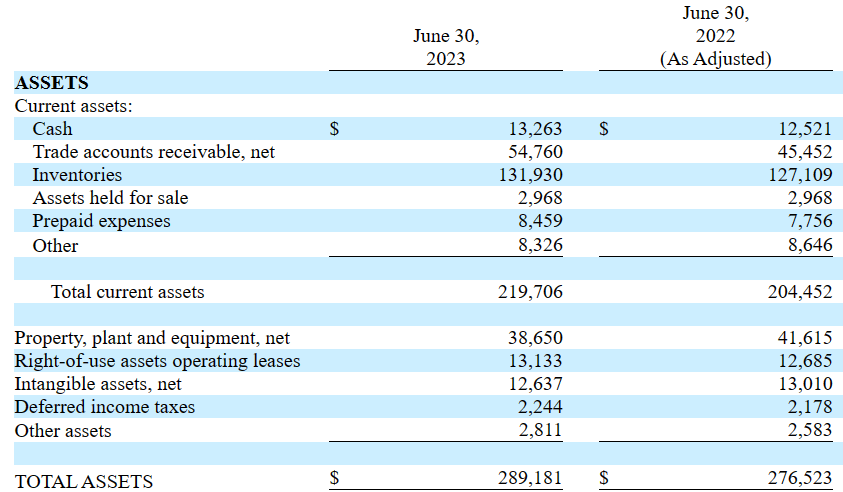The image size is (843, 492).
Task: Click the Current assets row label
Action: pyautogui.click(x=73, y=105)
